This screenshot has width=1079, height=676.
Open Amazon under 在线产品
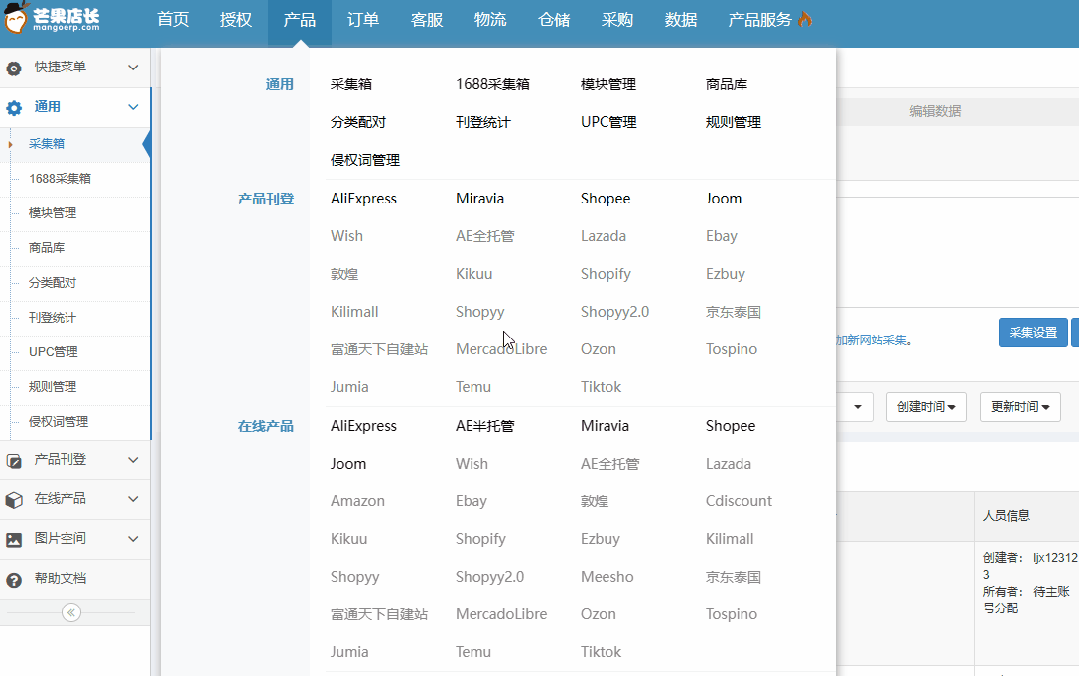358,501
